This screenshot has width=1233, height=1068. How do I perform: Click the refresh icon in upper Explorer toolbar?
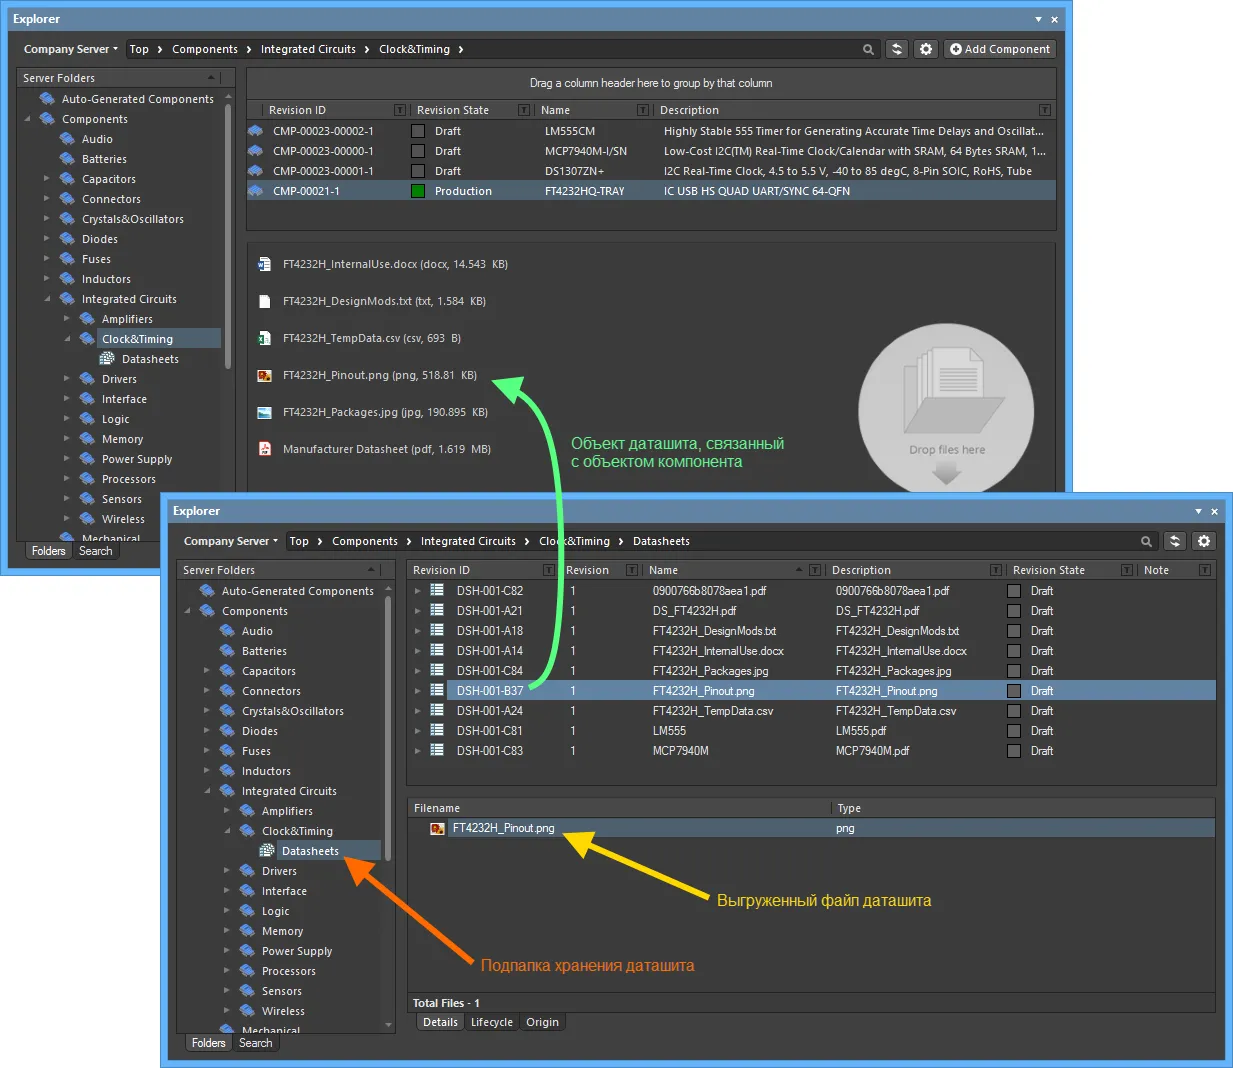[x=897, y=49]
